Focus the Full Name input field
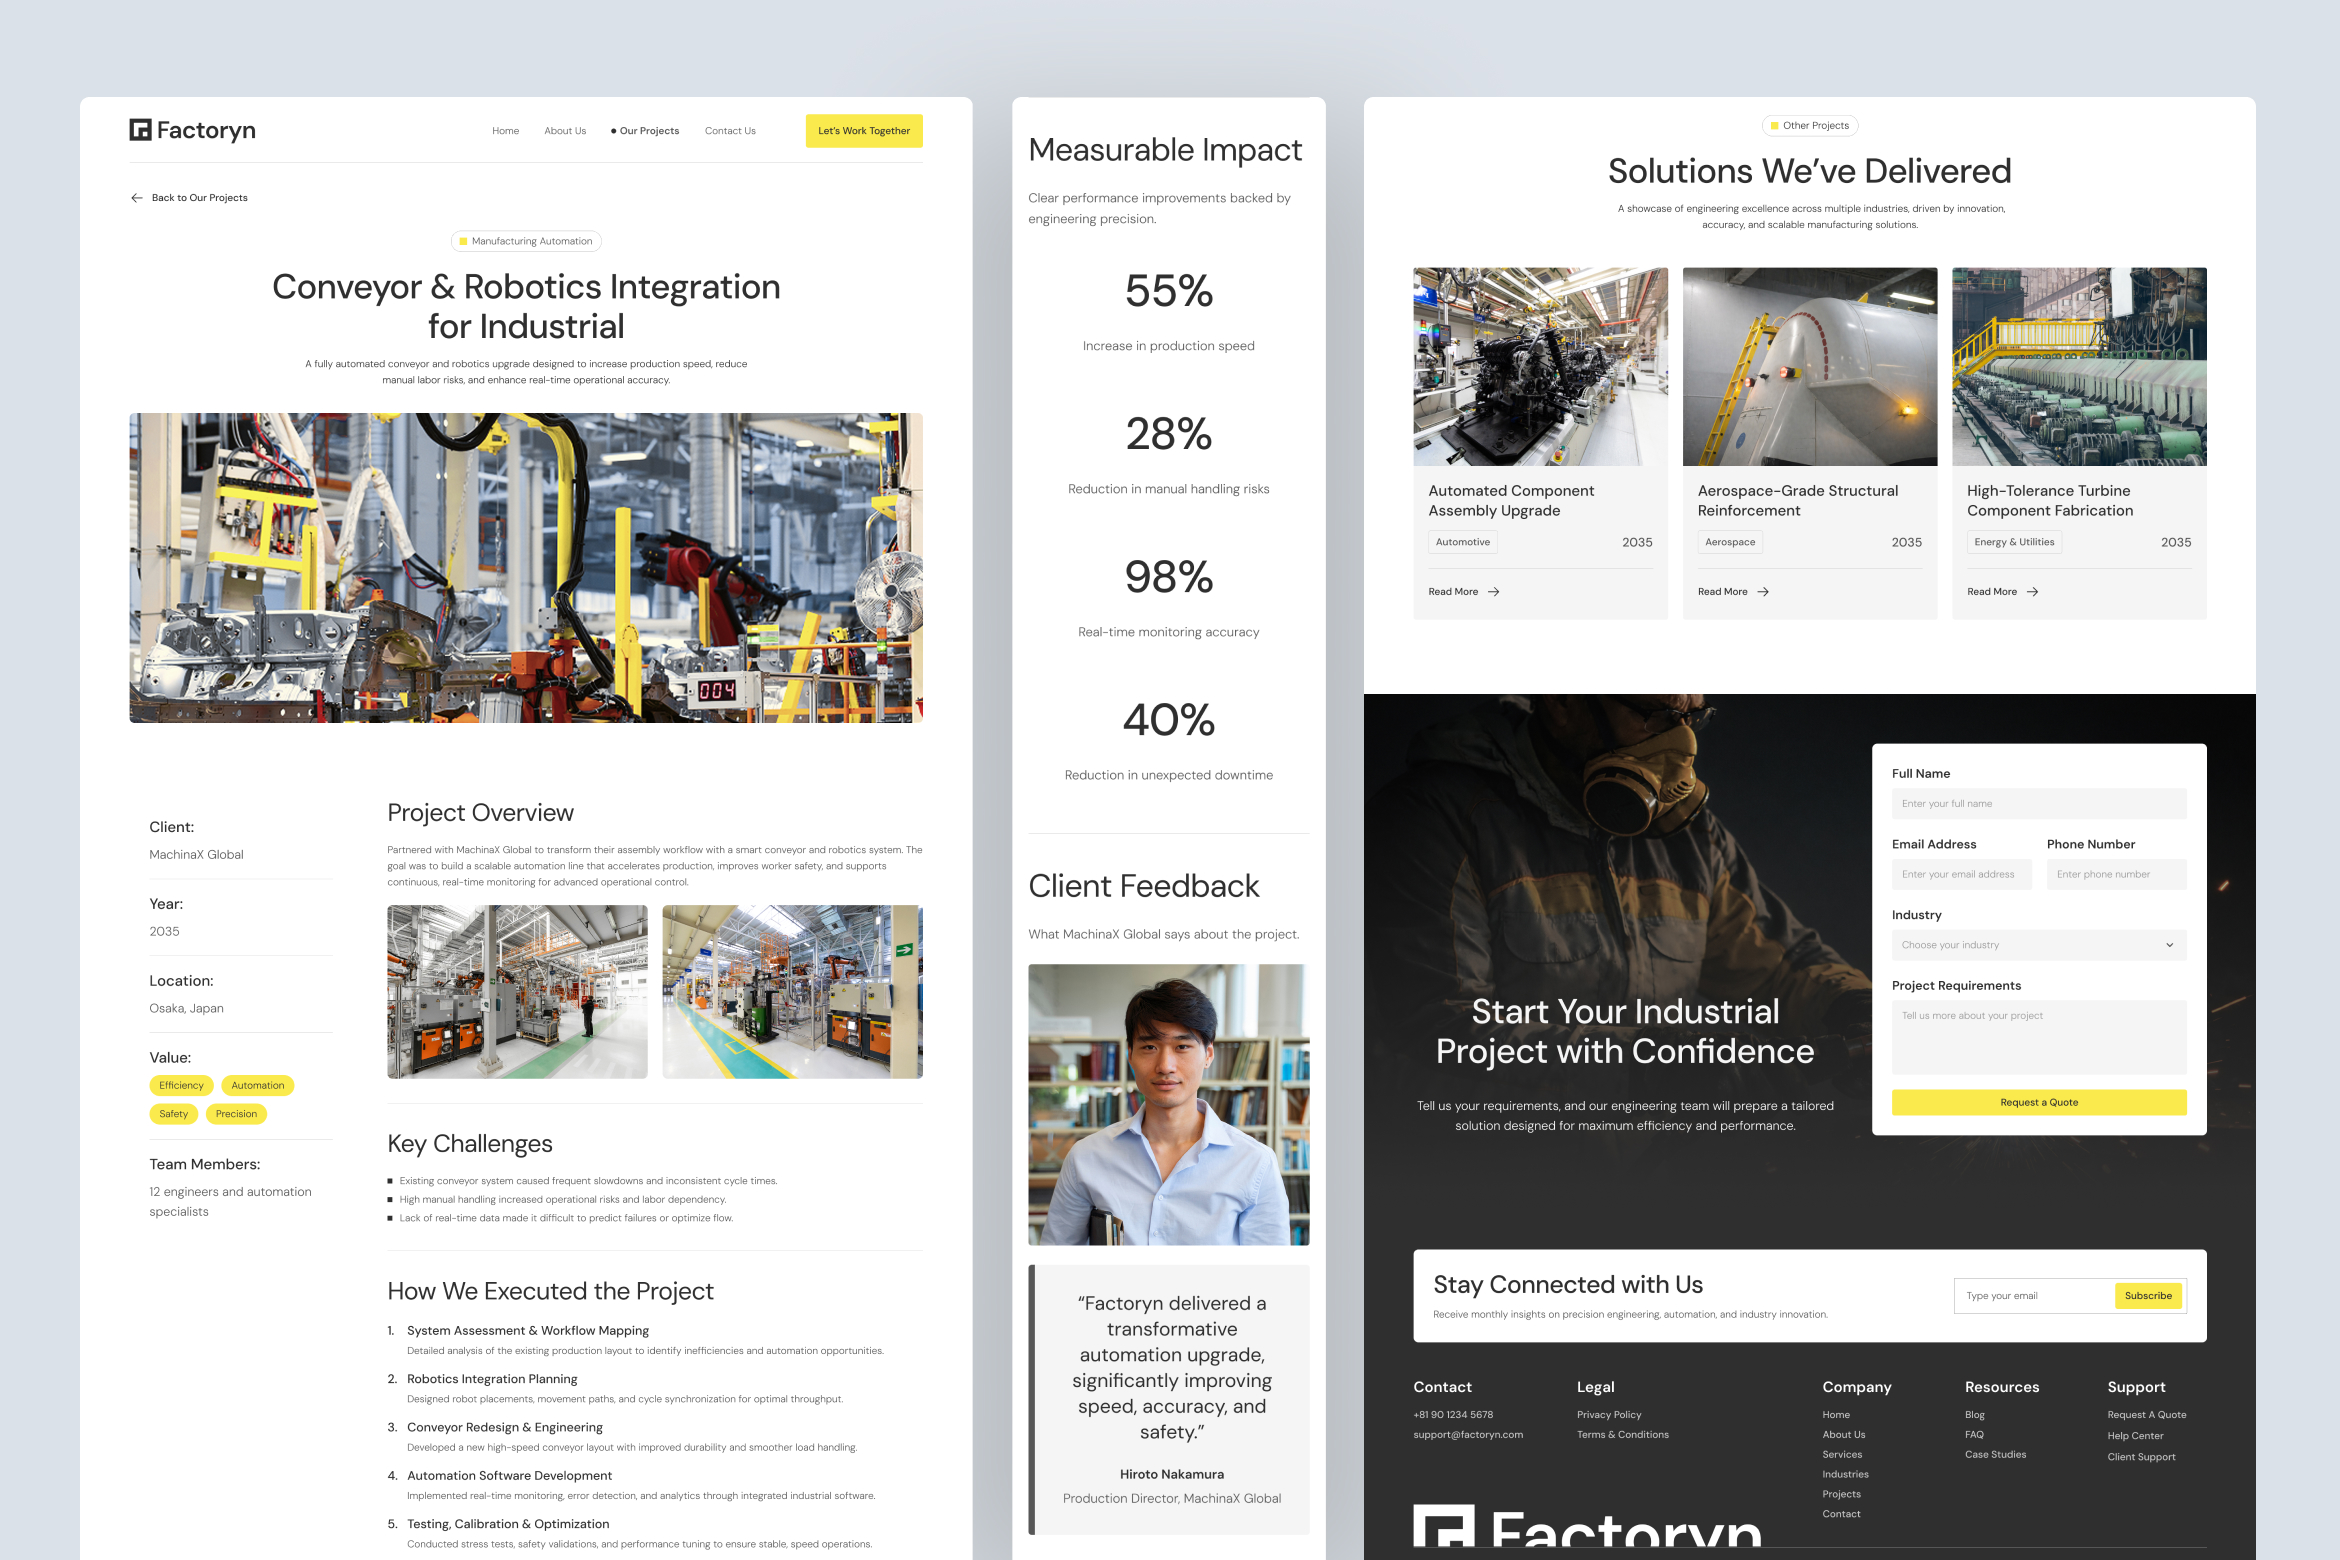 point(2038,804)
